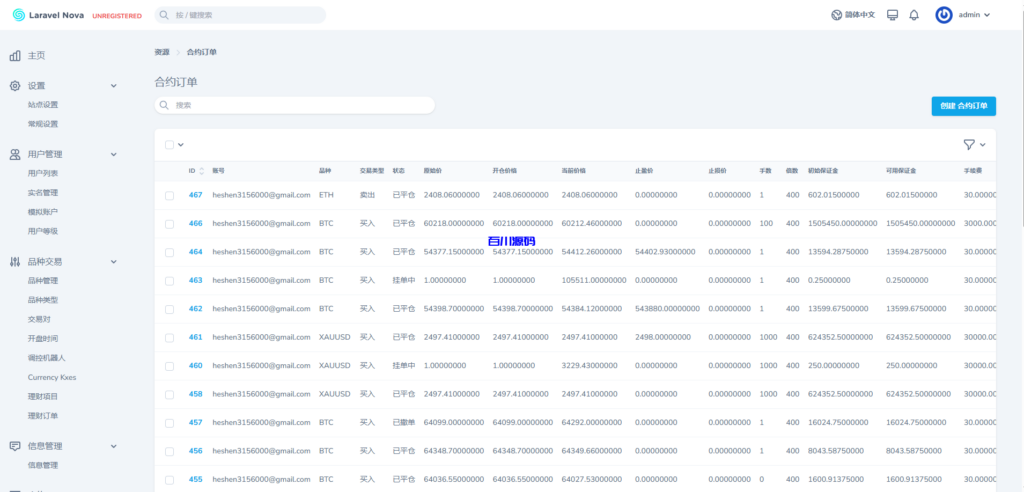Image resolution: width=1024 pixels, height=492 pixels.
Task: Collapse the 设置 section chevron
Action: coord(114,86)
